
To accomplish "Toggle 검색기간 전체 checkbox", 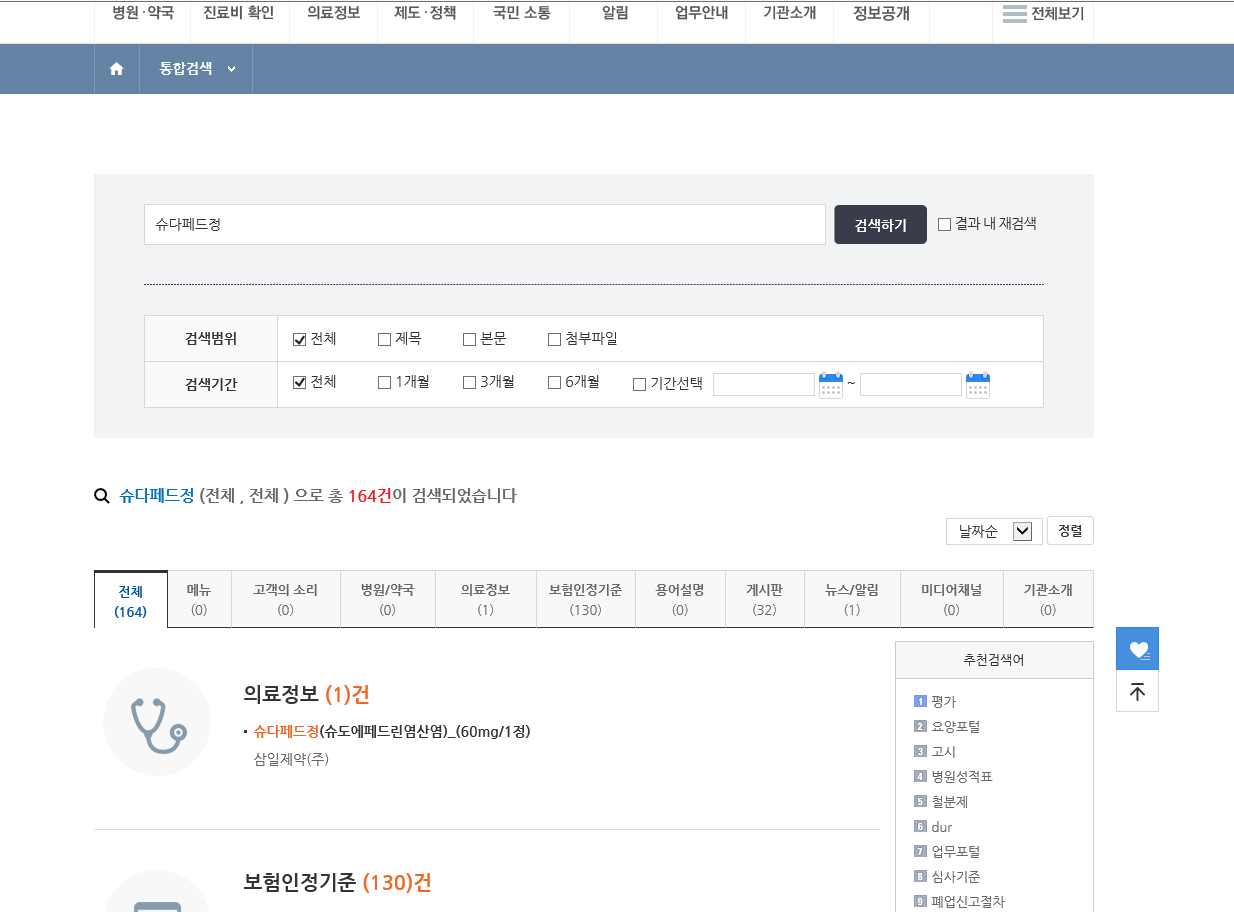I will (299, 382).
